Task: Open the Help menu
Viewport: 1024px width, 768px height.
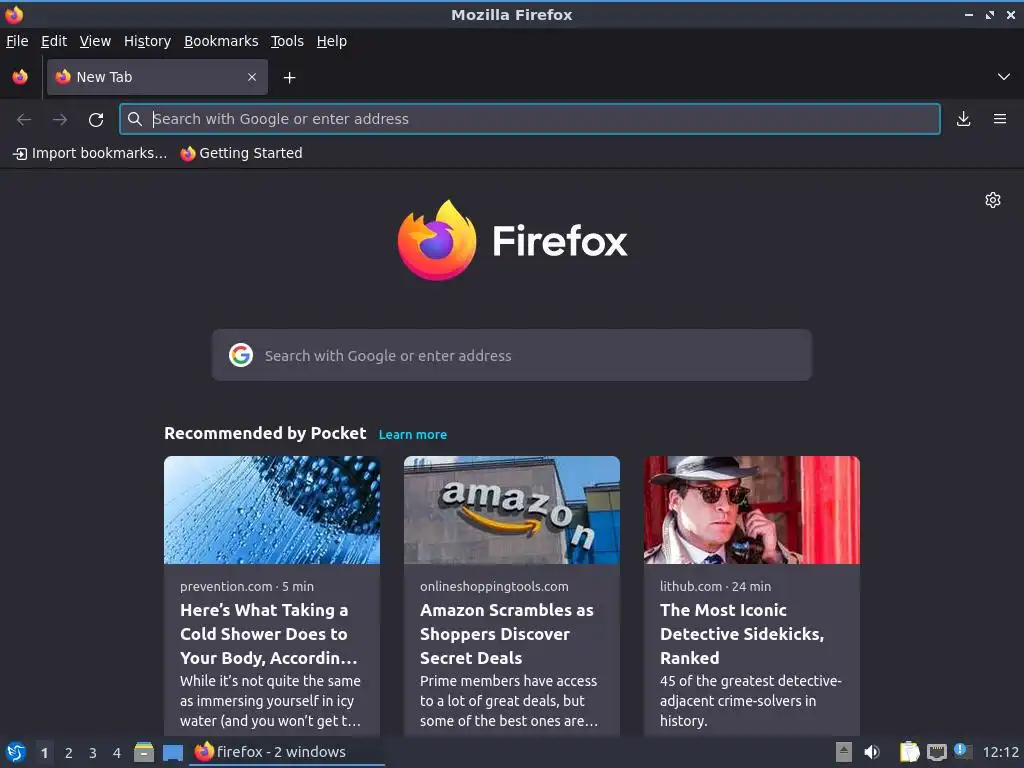Action: tap(332, 41)
